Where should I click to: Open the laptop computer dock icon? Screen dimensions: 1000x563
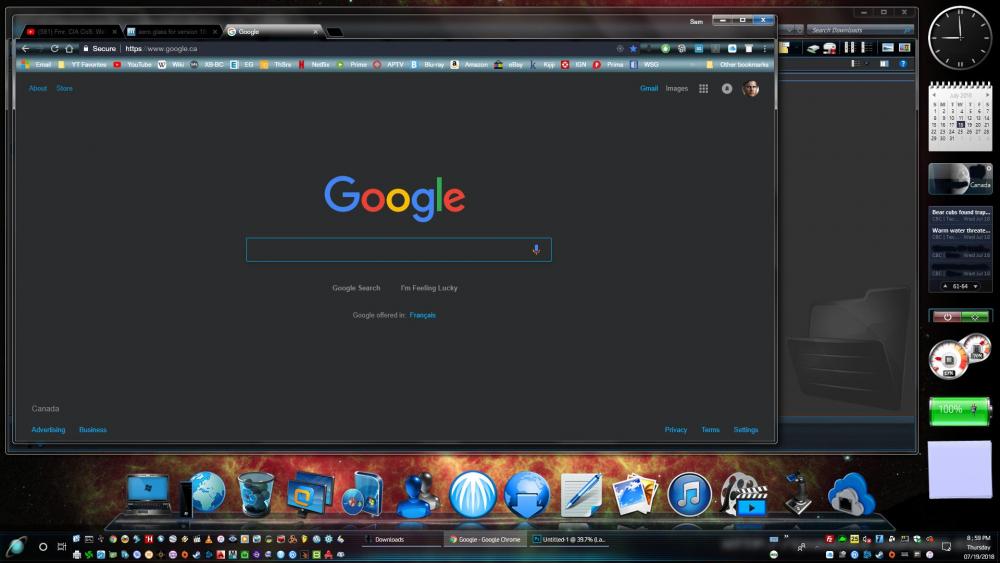[149, 494]
